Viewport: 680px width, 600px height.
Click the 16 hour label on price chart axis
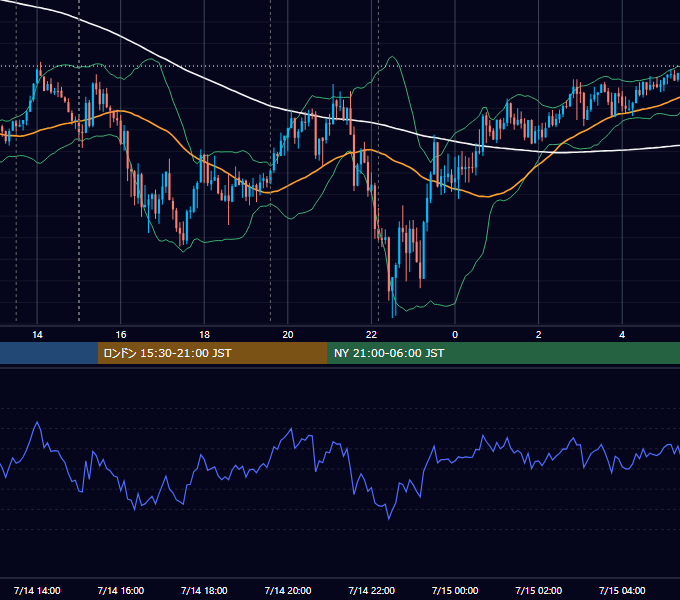point(121,335)
